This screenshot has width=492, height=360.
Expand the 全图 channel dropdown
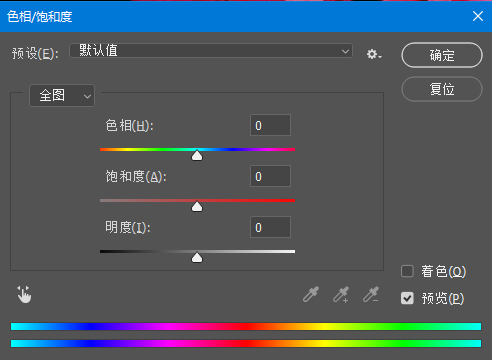click(x=62, y=96)
